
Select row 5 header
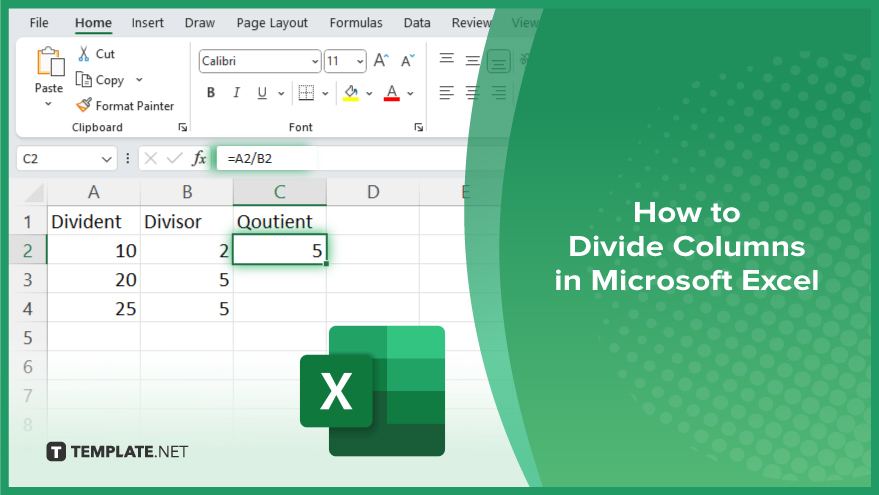pos(27,337)
